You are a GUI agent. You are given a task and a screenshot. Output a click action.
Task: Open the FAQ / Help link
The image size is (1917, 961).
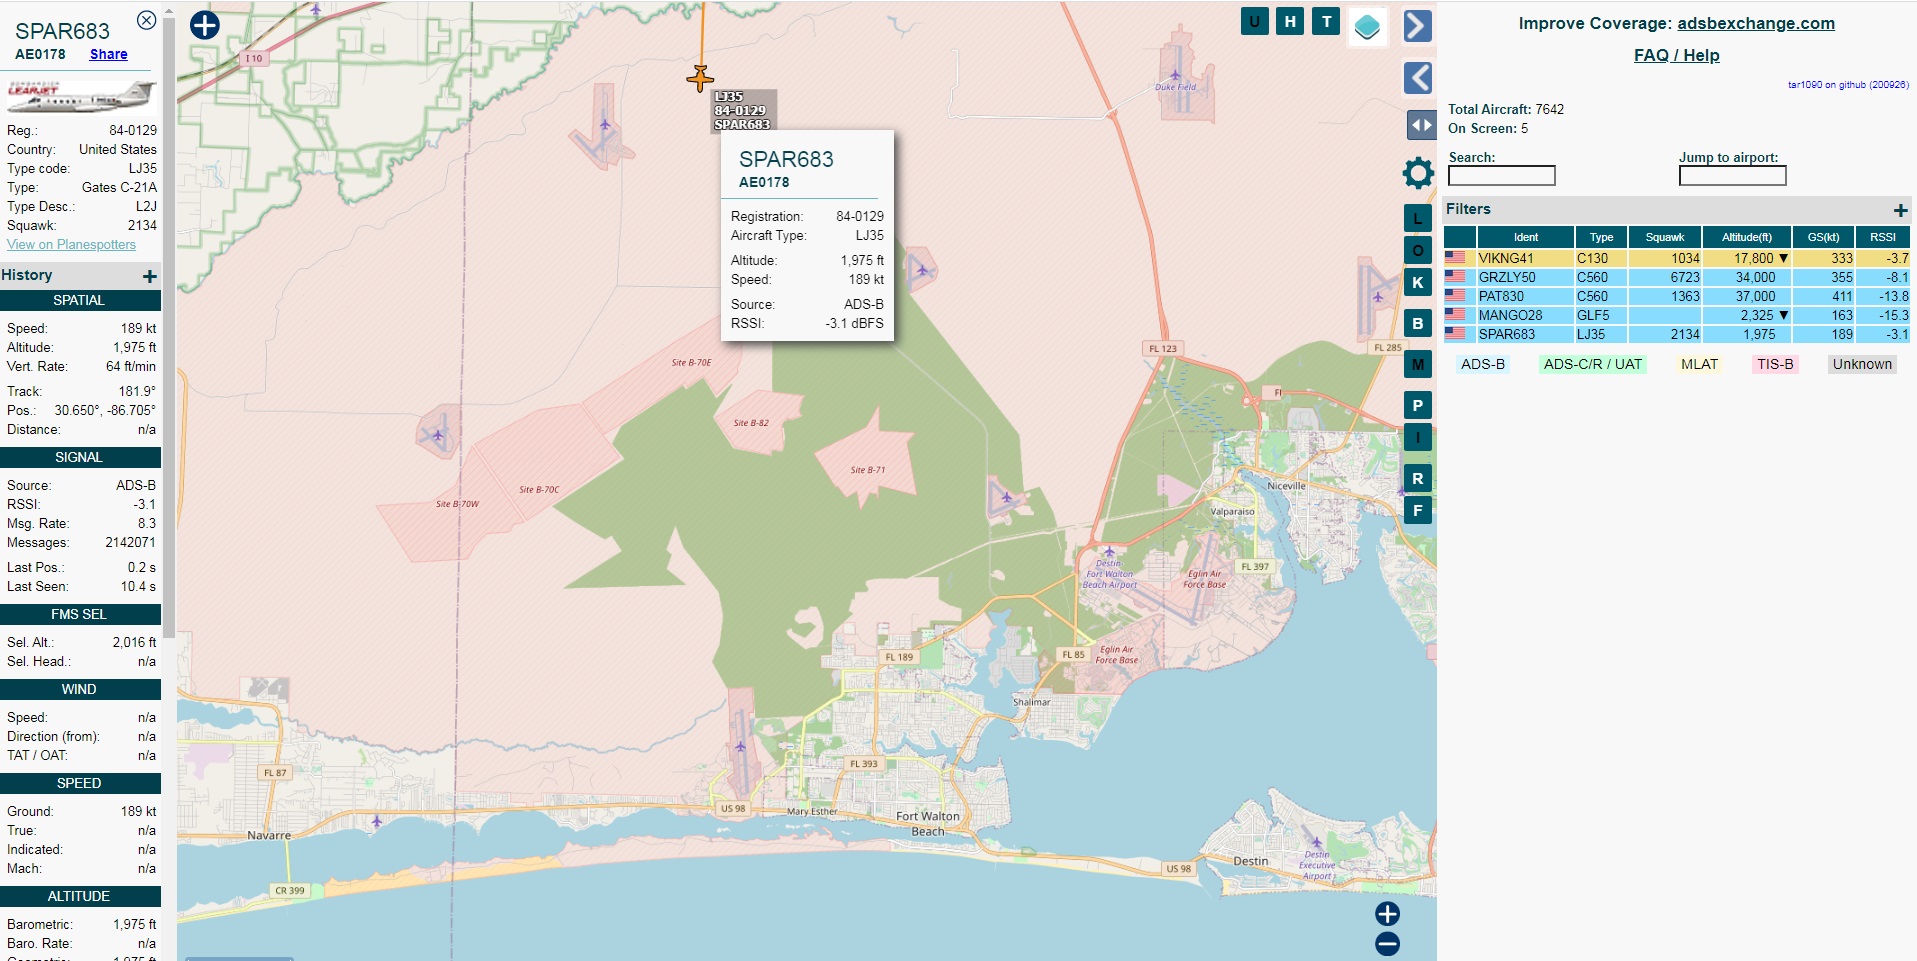point(1677,56)
